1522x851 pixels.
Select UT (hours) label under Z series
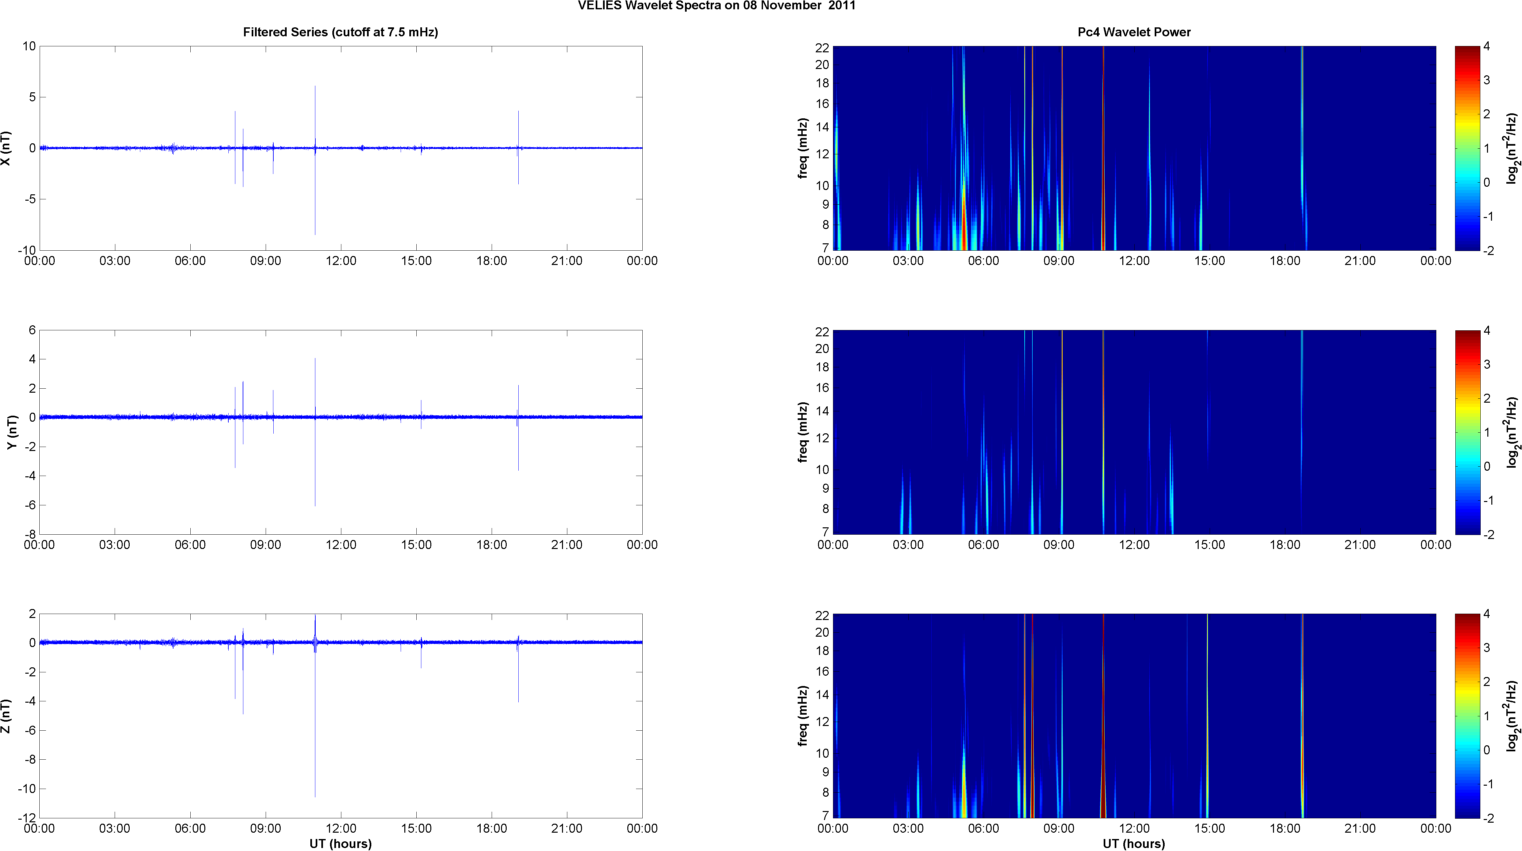[x=340, y=844]
